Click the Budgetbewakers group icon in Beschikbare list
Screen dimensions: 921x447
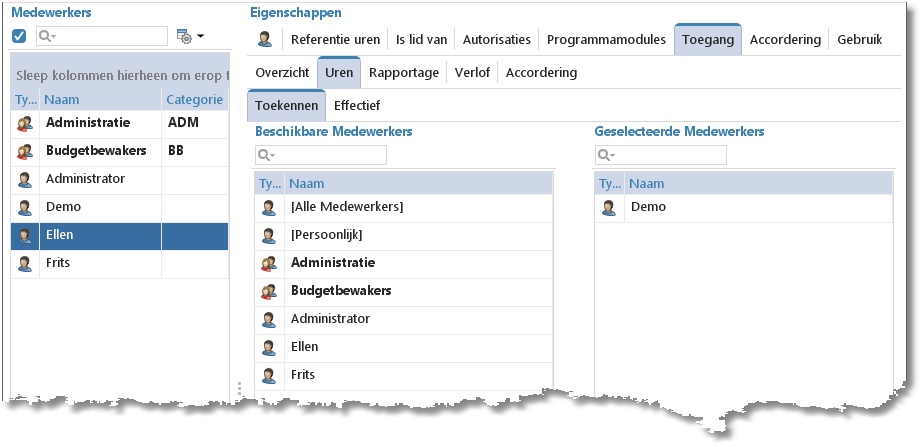click(269, 292)
